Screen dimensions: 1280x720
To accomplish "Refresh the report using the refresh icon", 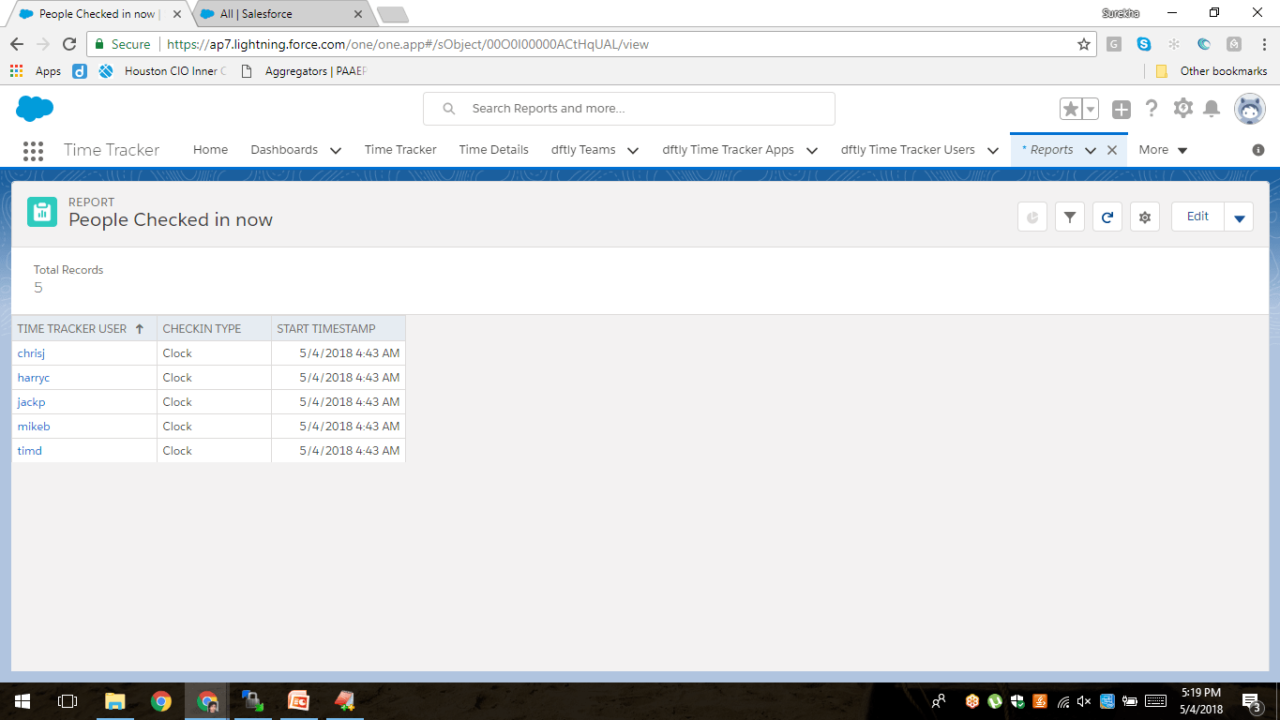I will click(1107, 217).
